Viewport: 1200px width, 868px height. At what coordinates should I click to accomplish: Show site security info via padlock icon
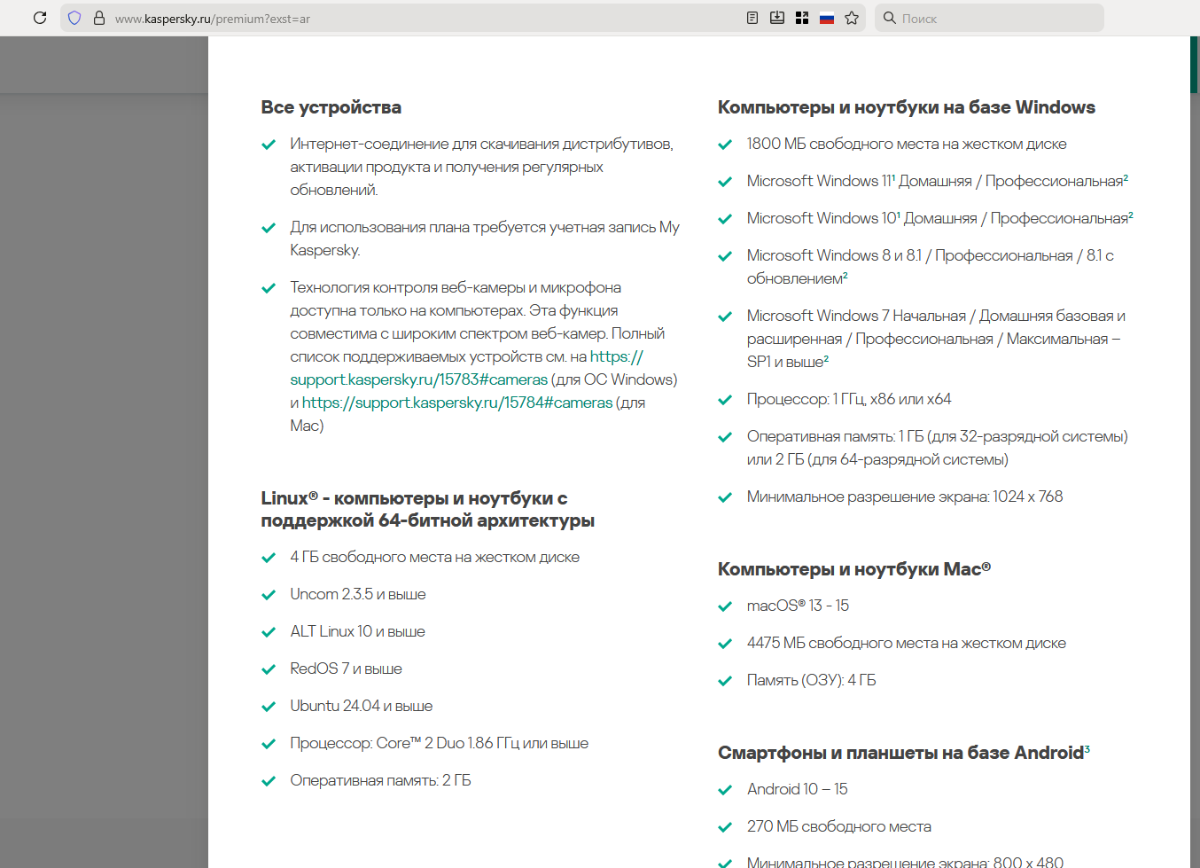(98, 18)
